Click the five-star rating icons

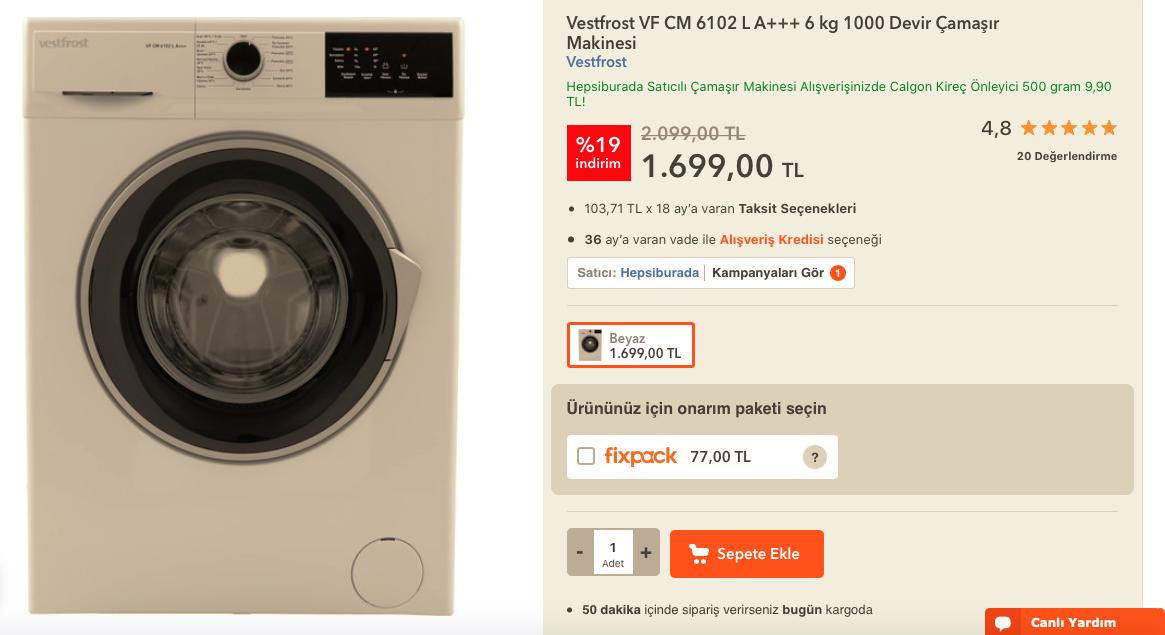pyautogui.click(x=1067, y=128)
